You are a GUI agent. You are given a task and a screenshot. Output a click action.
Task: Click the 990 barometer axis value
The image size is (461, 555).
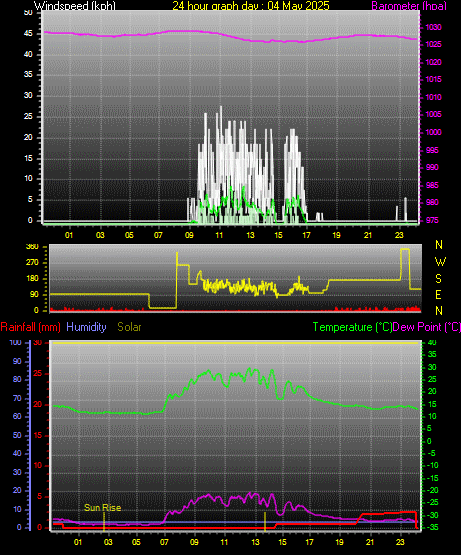432,167
